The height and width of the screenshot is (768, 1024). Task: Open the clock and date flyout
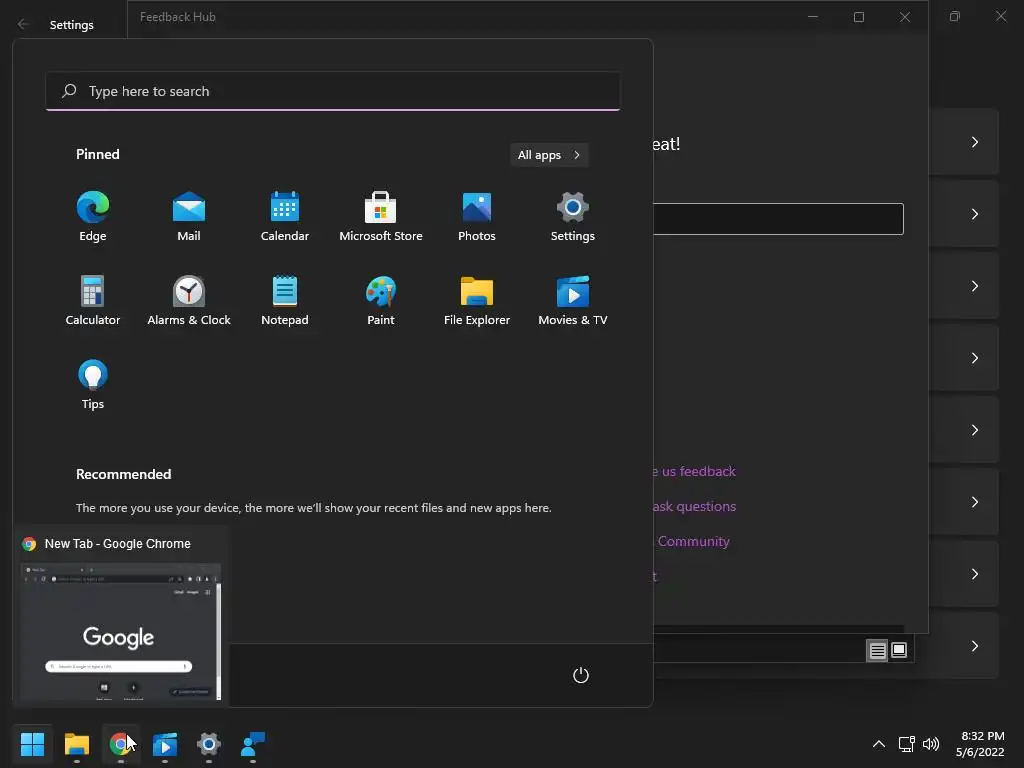[980, 744]
